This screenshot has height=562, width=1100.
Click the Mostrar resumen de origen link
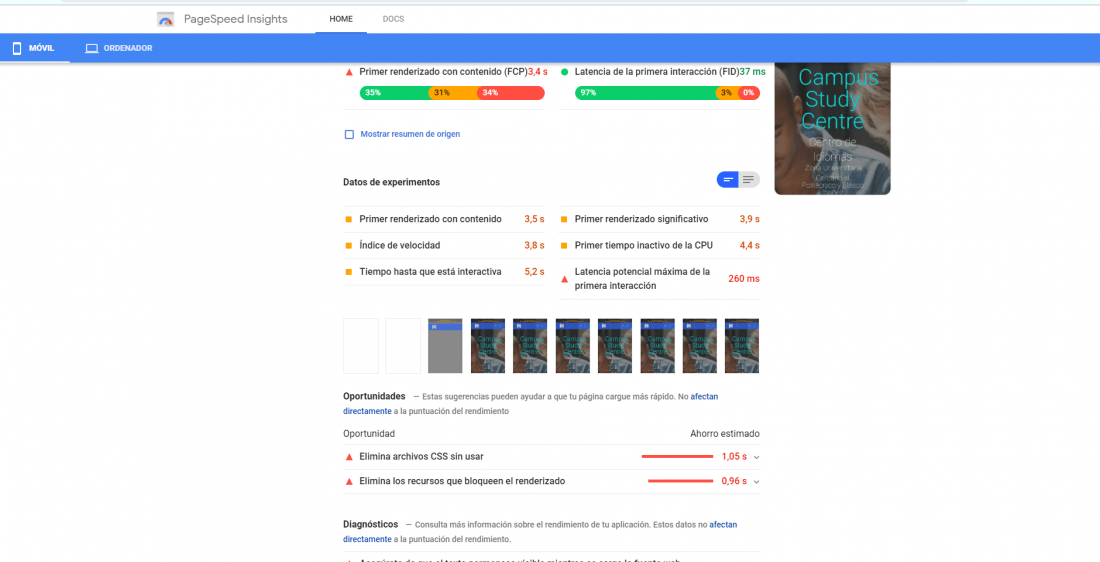(410, 134)
